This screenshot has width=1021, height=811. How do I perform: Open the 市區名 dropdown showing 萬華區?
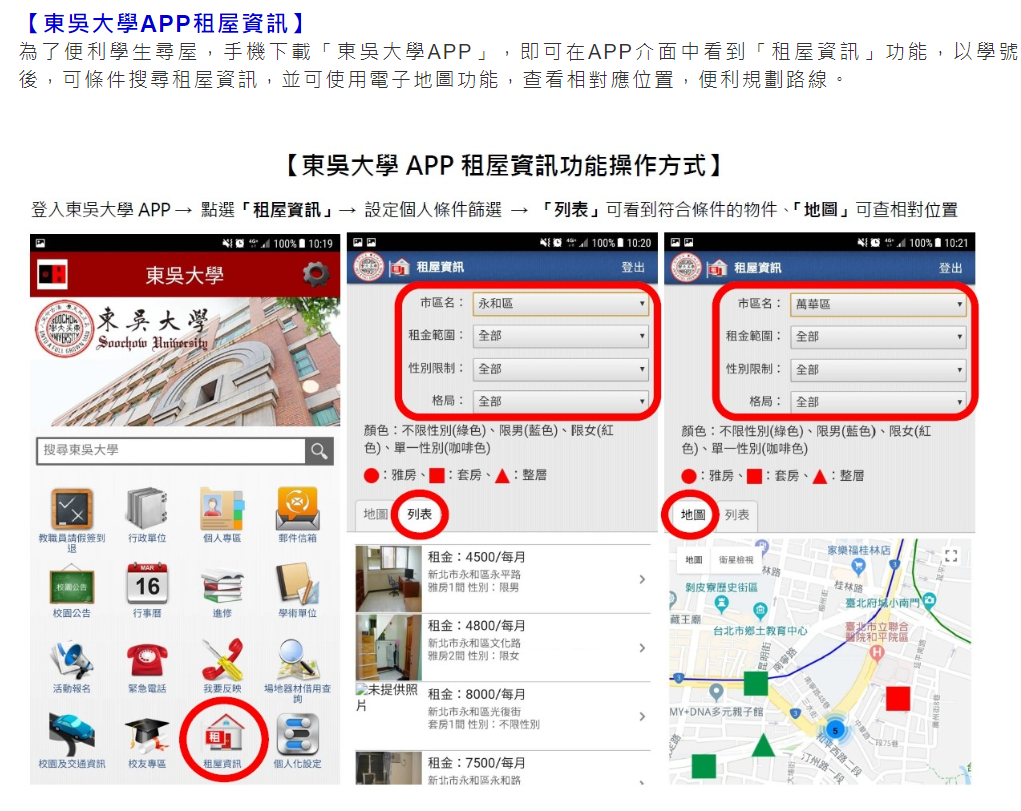(x=878, y=304)
